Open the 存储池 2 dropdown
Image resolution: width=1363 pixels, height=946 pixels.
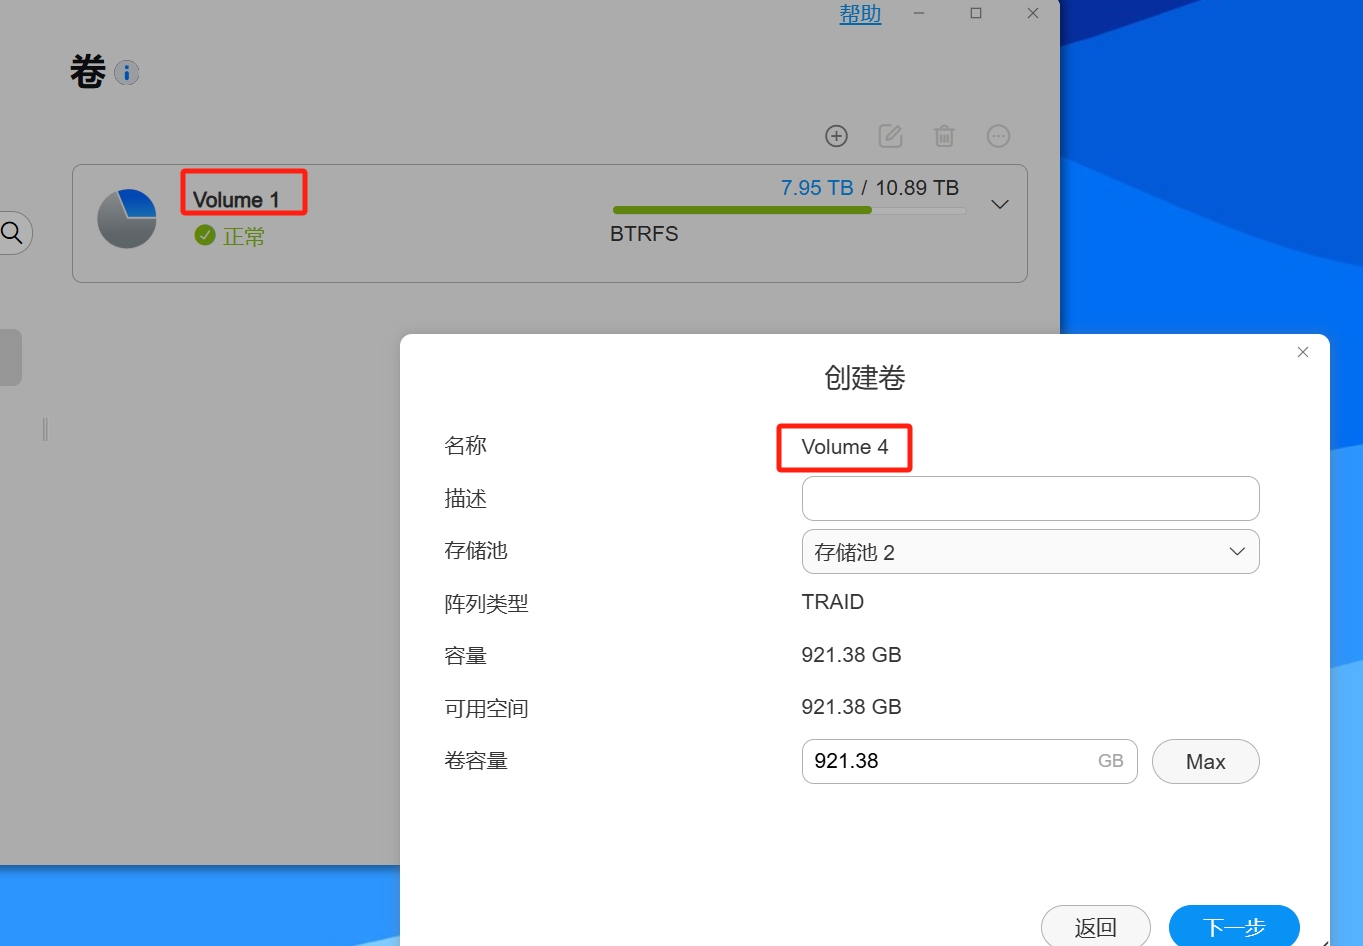1030,551
